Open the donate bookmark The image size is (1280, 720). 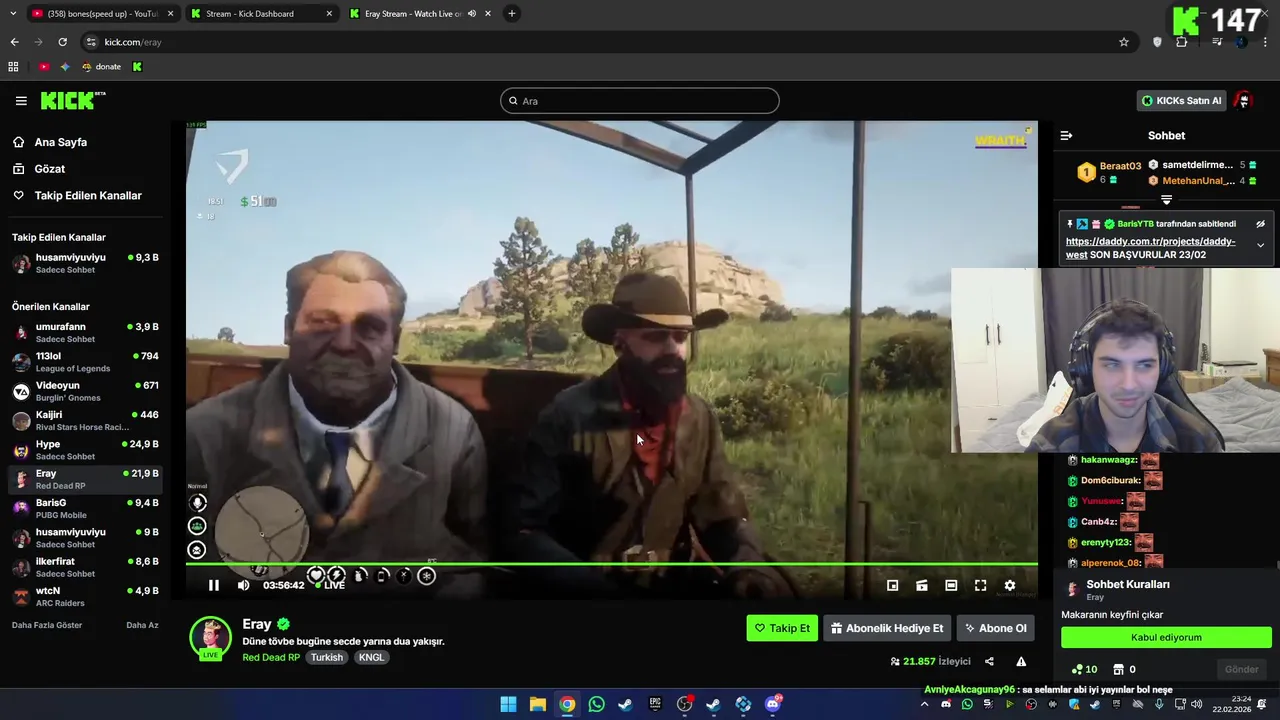coord(101,67)
